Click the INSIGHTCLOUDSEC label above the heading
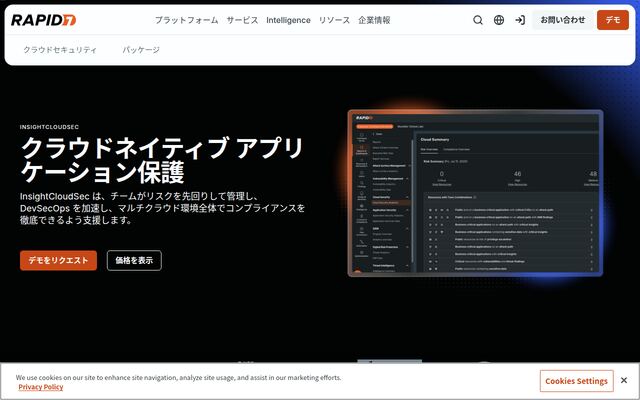Viewport: 640px width, 400px height. 49,127
